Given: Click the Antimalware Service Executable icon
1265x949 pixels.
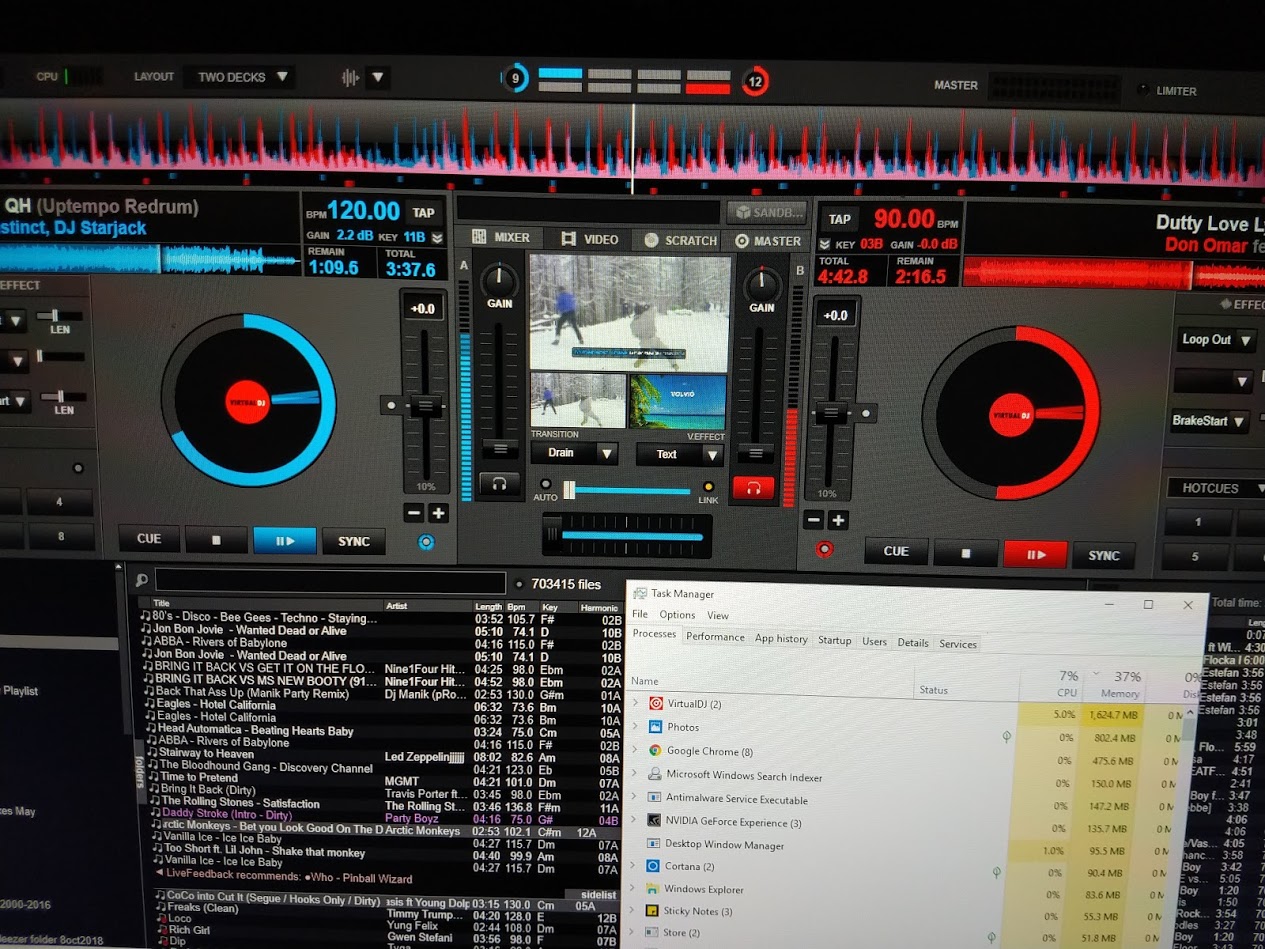Looking at the screenshot, I should 655,799.
